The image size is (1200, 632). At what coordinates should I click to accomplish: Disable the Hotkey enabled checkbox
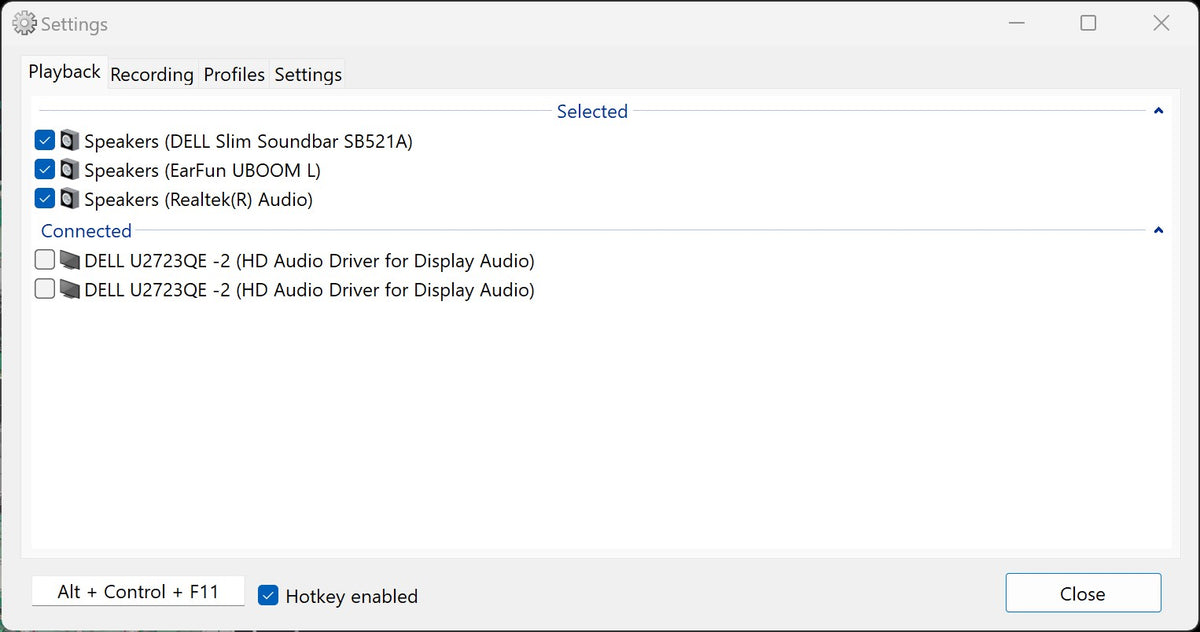[x=268, y=596]
